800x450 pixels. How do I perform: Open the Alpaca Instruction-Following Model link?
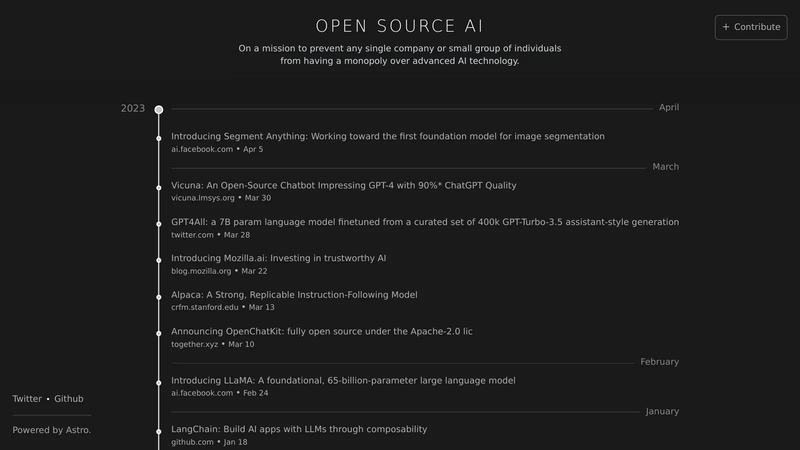(x=294, y=295)
